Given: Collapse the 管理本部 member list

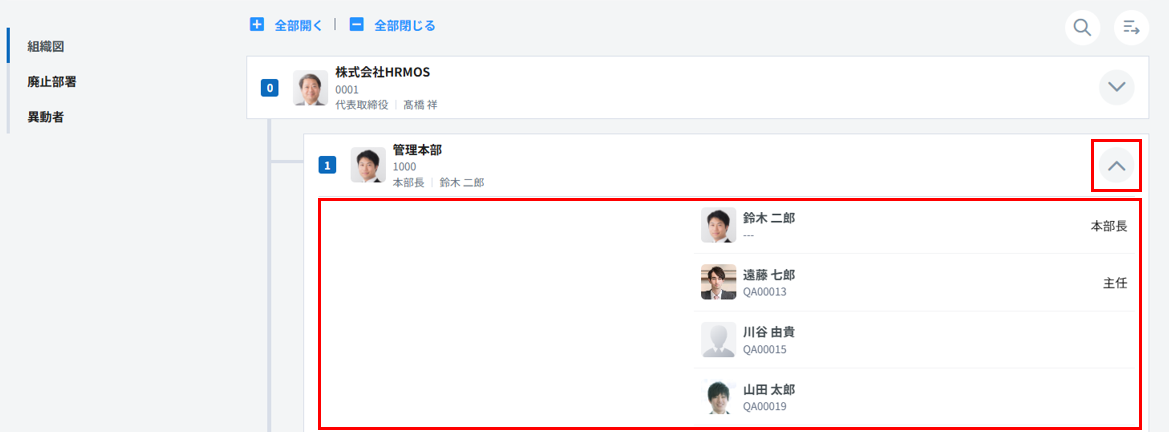Looking at the screenshot, I should point(1117,166).
